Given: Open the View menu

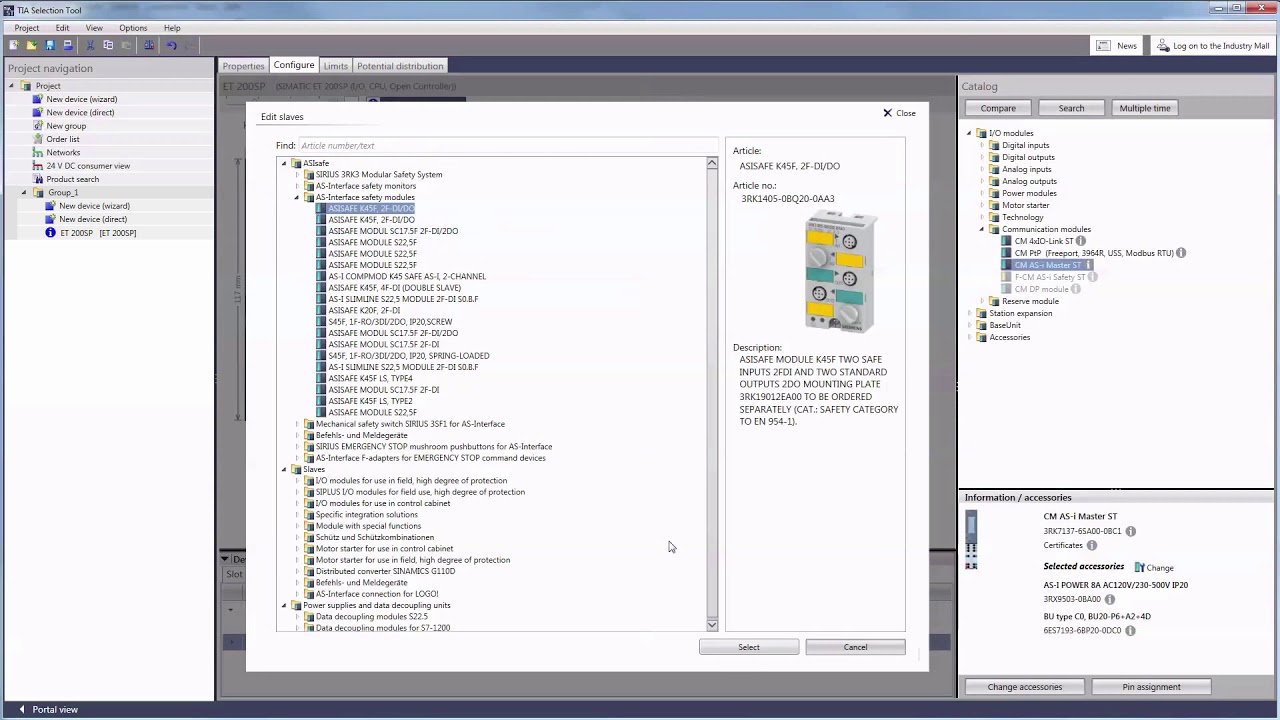Looking at the screenshot, I should click(x=94, y=28).
